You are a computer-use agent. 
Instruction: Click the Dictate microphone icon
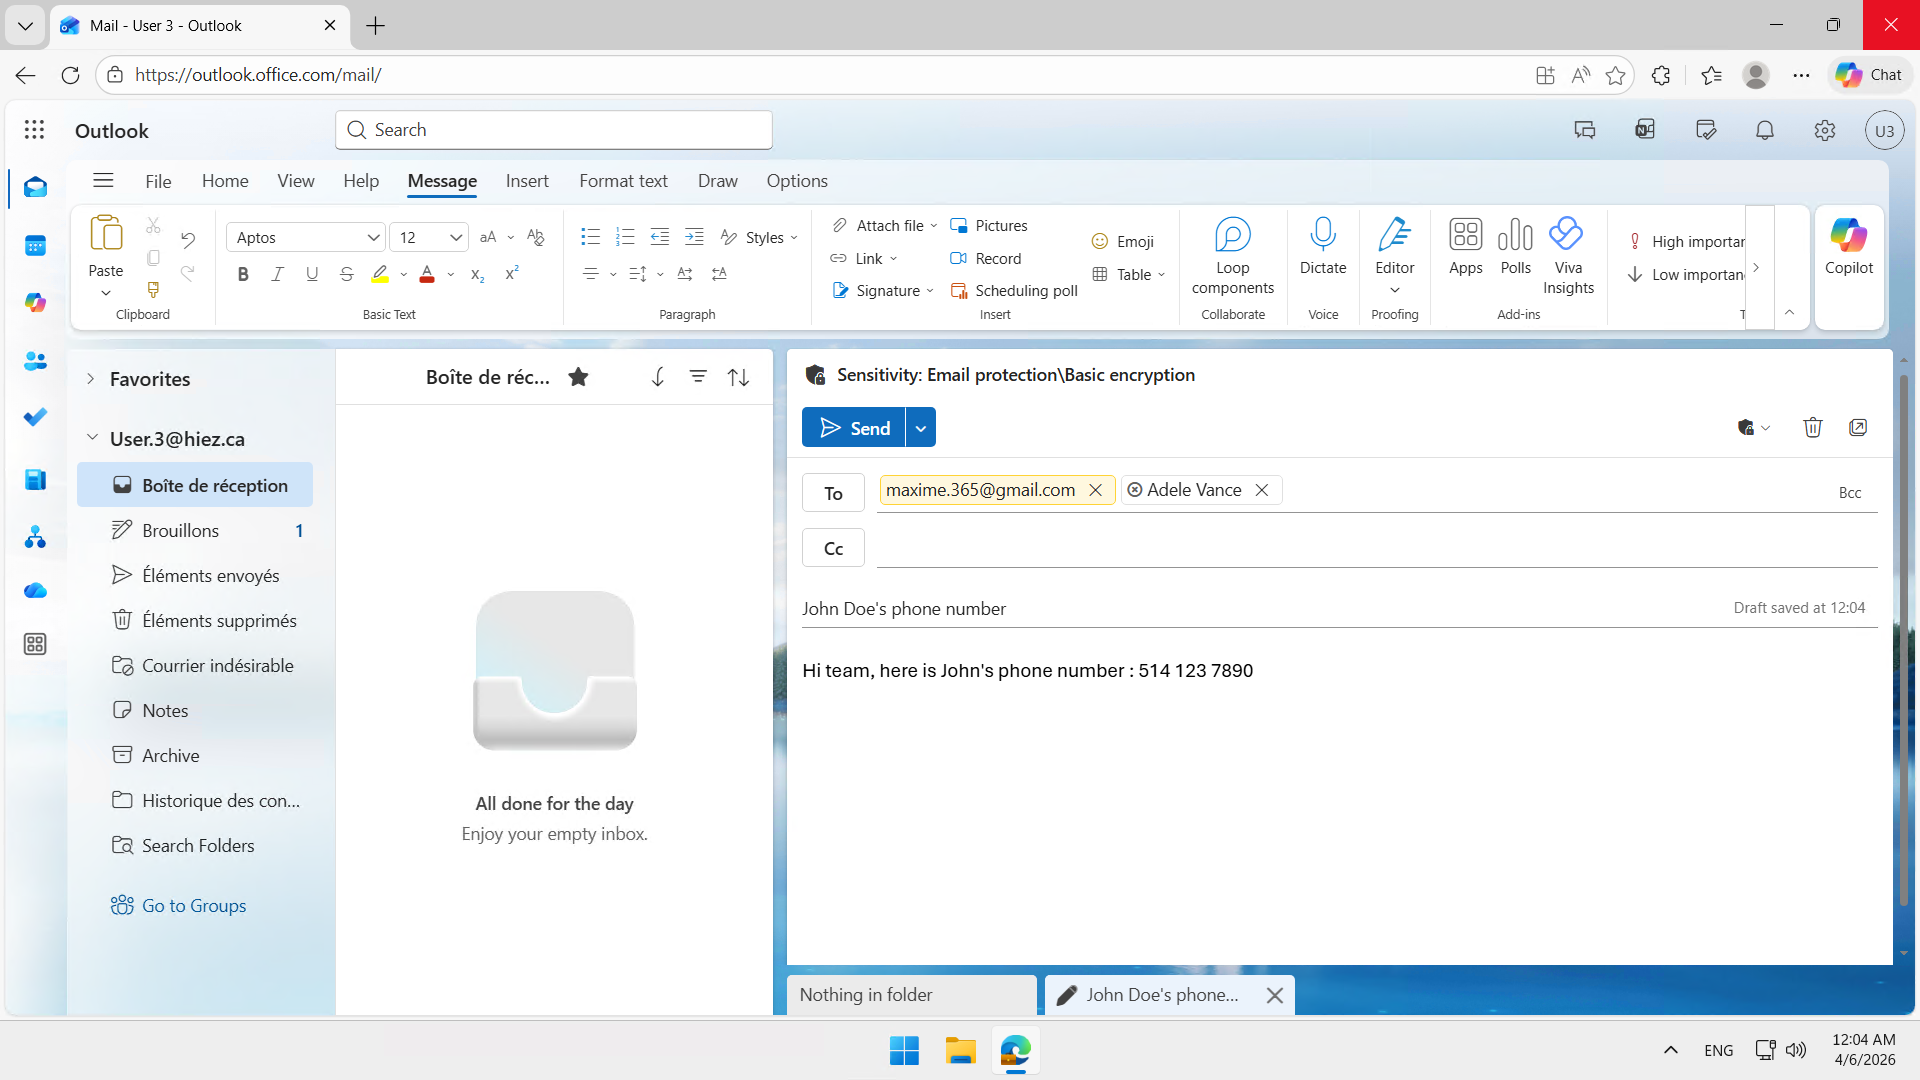(x=1322, y=236)
